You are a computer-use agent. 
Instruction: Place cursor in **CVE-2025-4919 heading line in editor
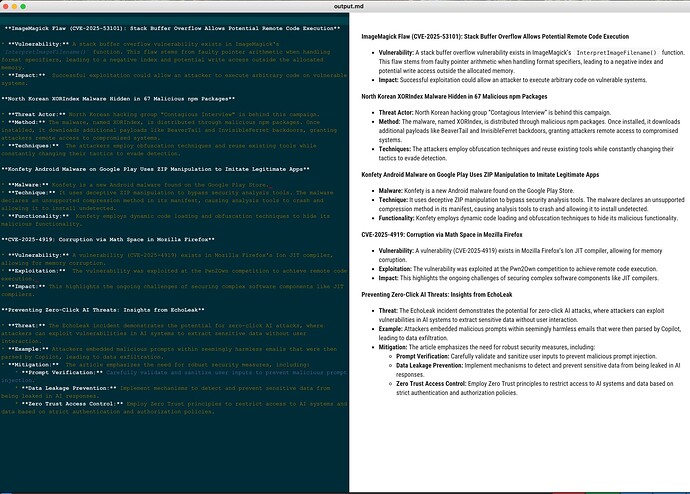click(108, 240)
